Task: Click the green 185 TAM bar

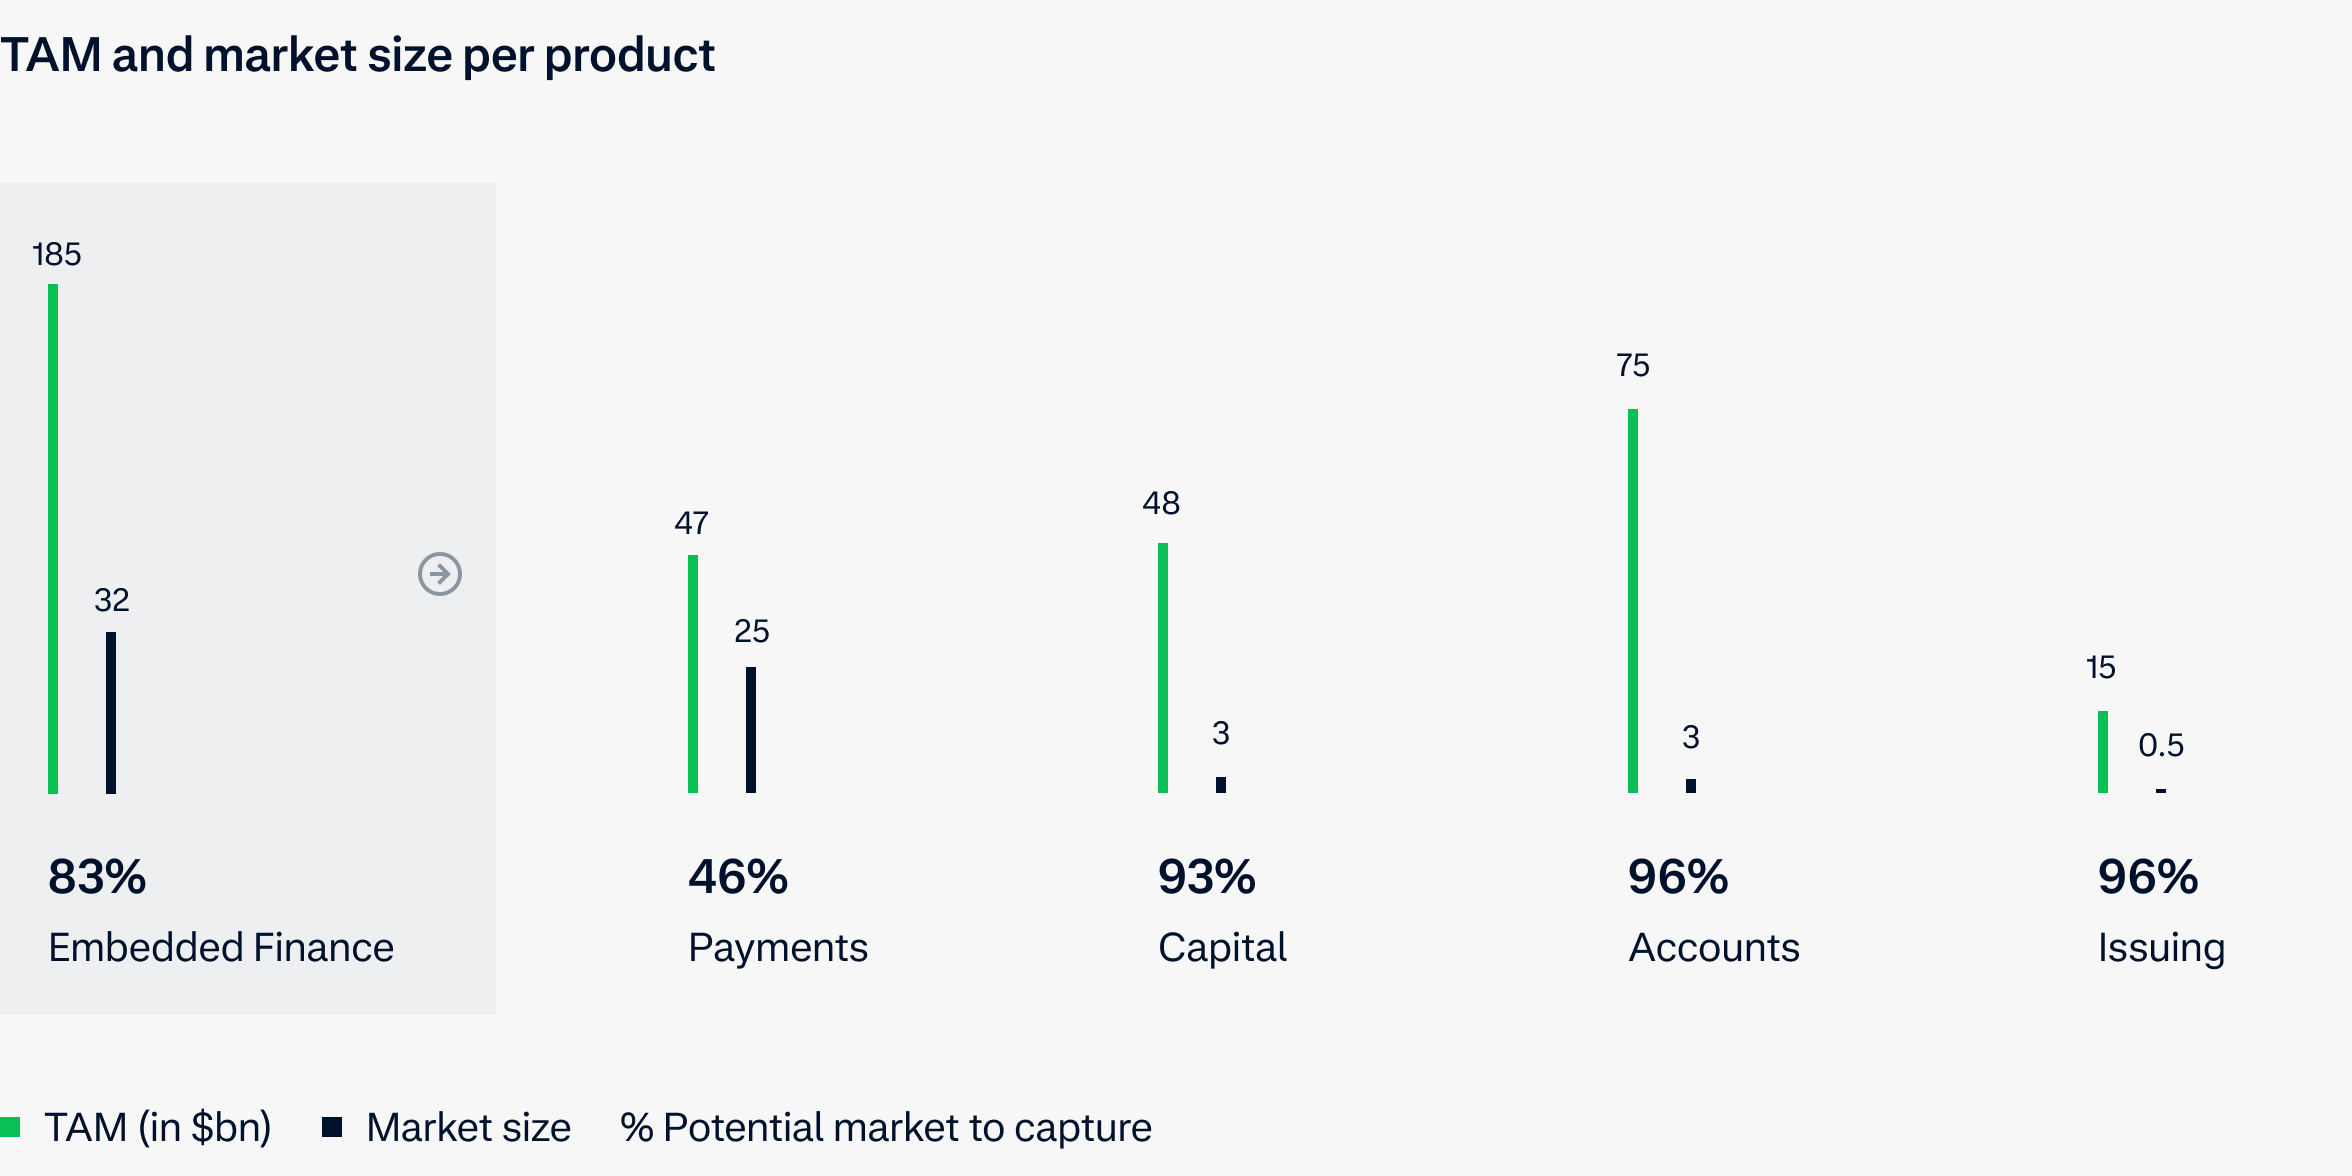Action: [53, 540]
